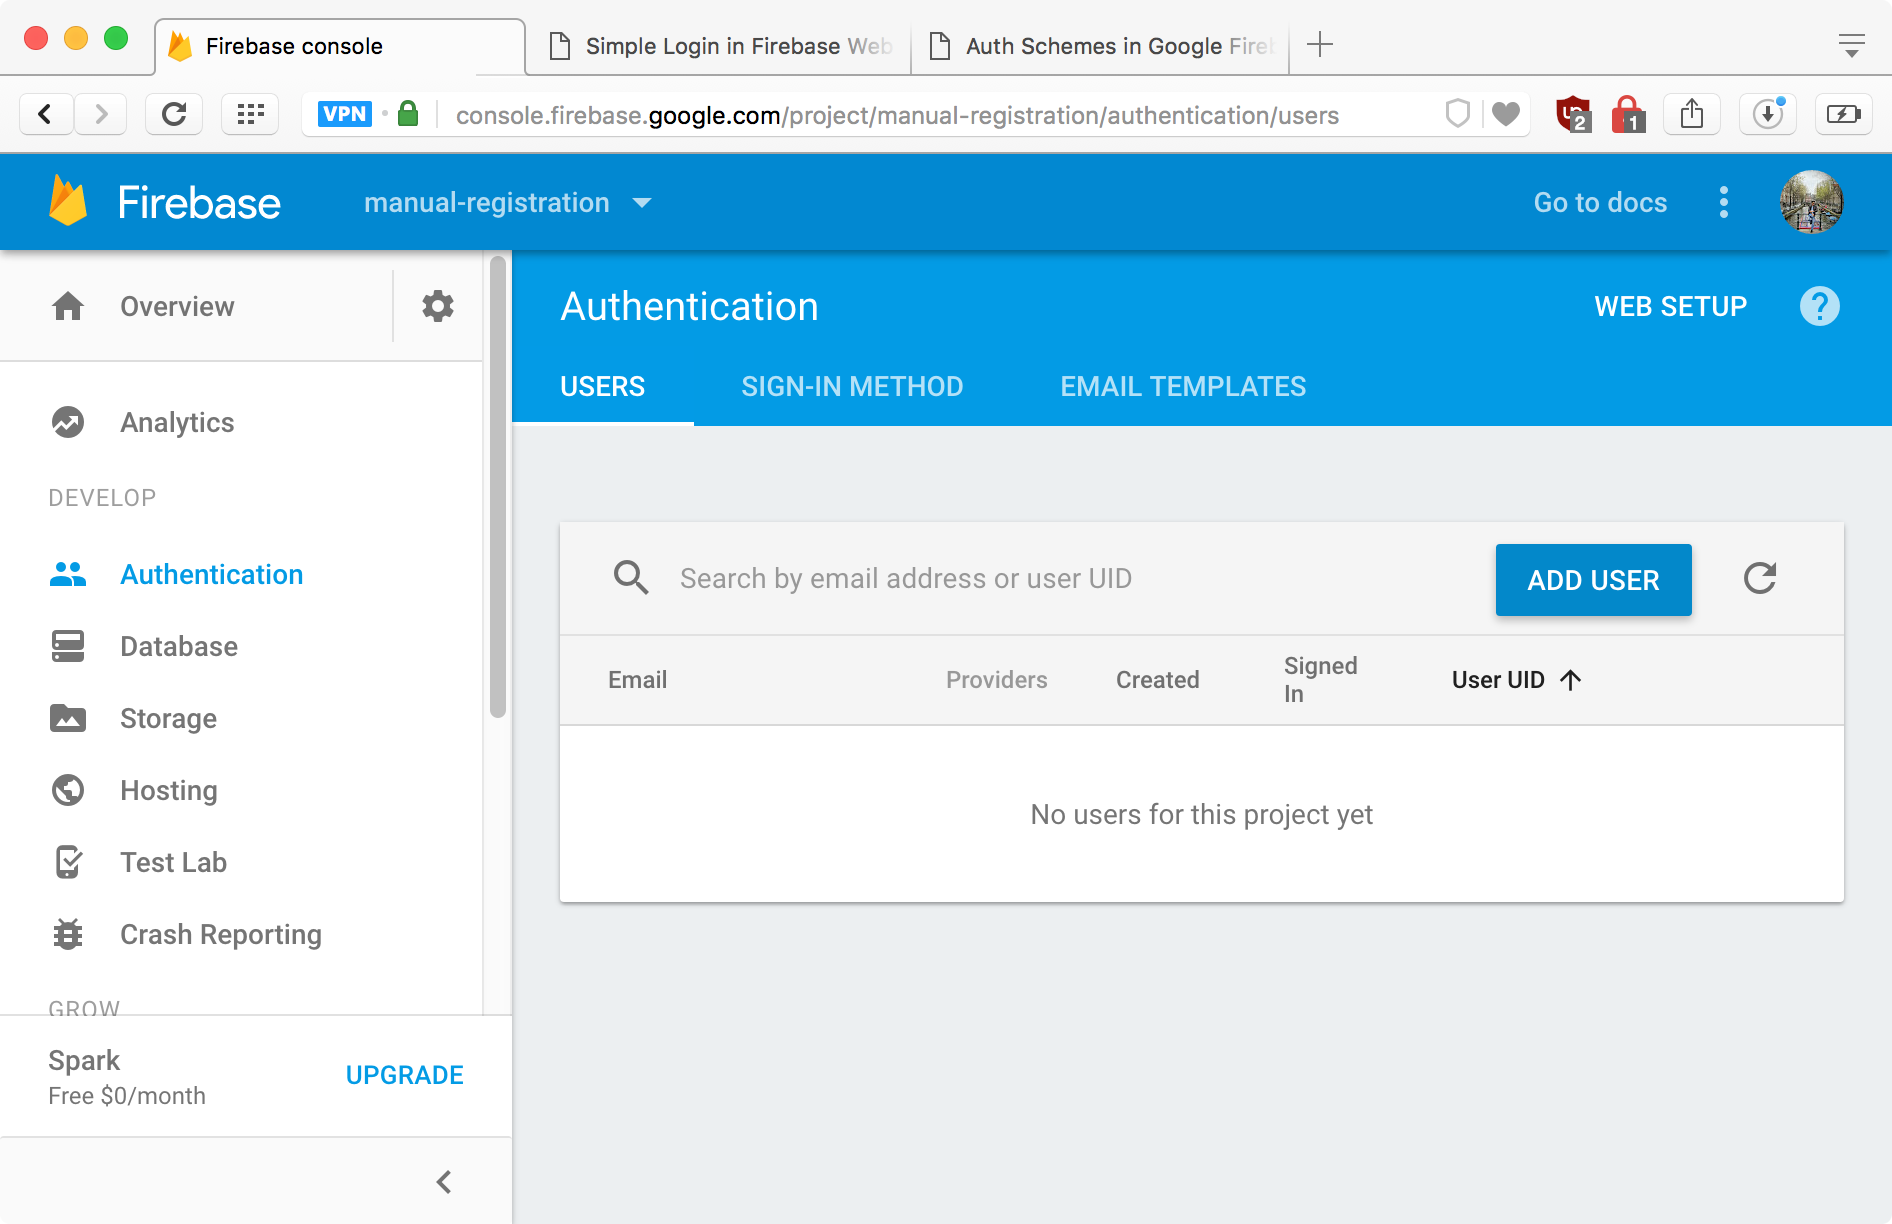Open the red lock extension icon

tap(1628, 114)
